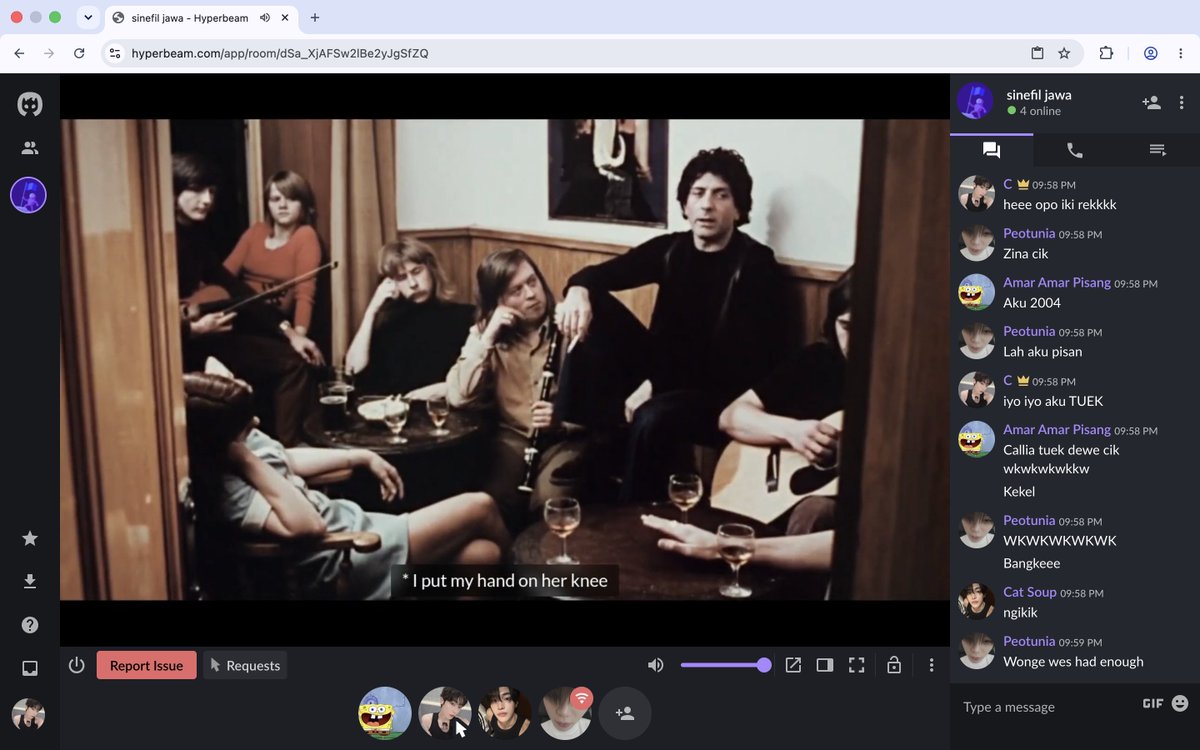1200x750 pixels.
Task: Toggle the chat sidebar panel icon
Action: (x=825, y=665)
